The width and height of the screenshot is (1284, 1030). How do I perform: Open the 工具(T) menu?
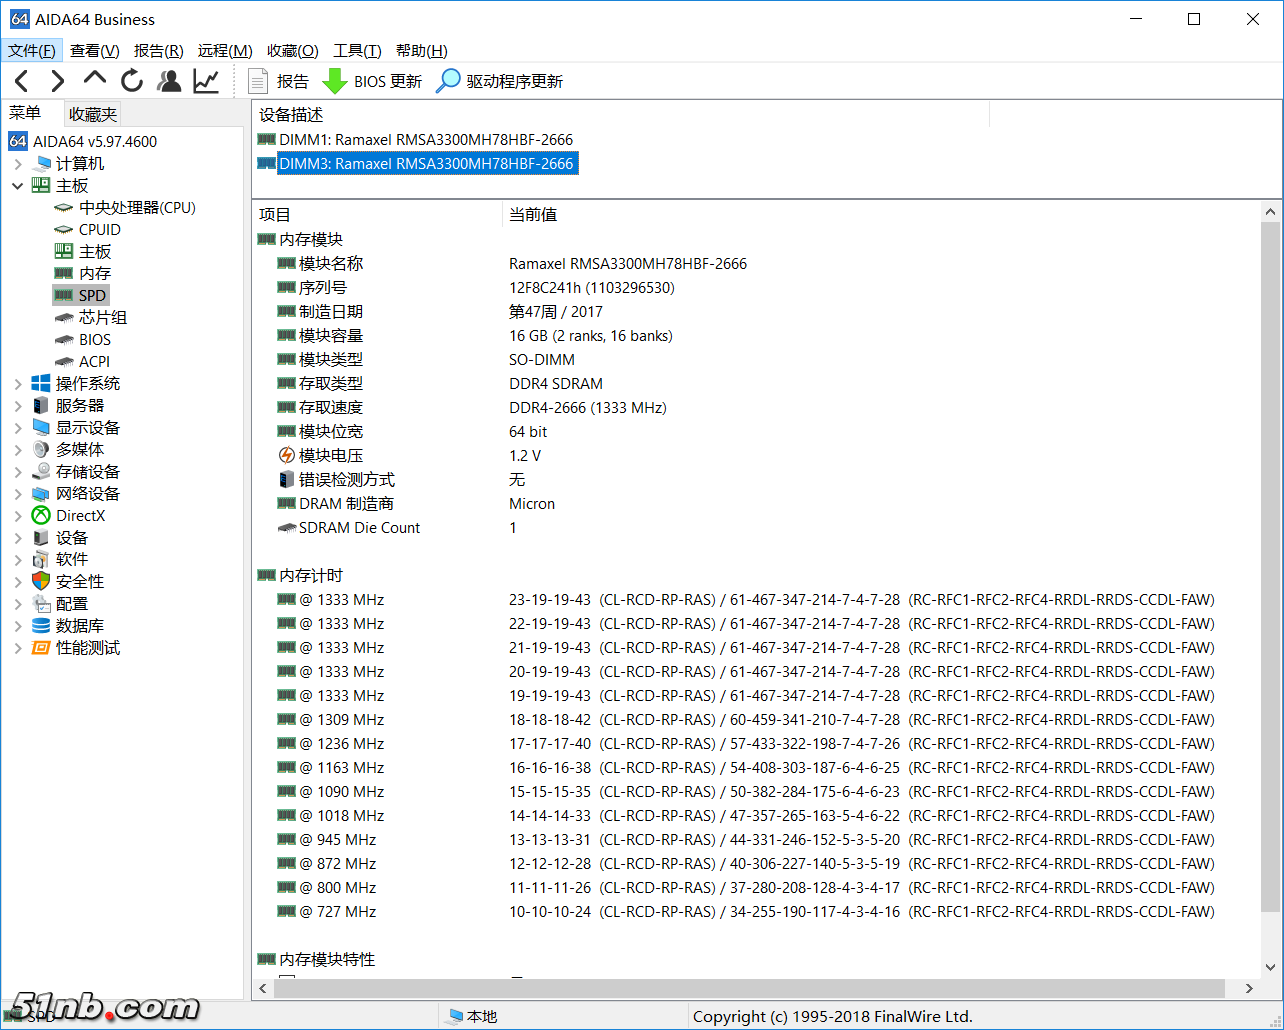click(x=357, y=51)
